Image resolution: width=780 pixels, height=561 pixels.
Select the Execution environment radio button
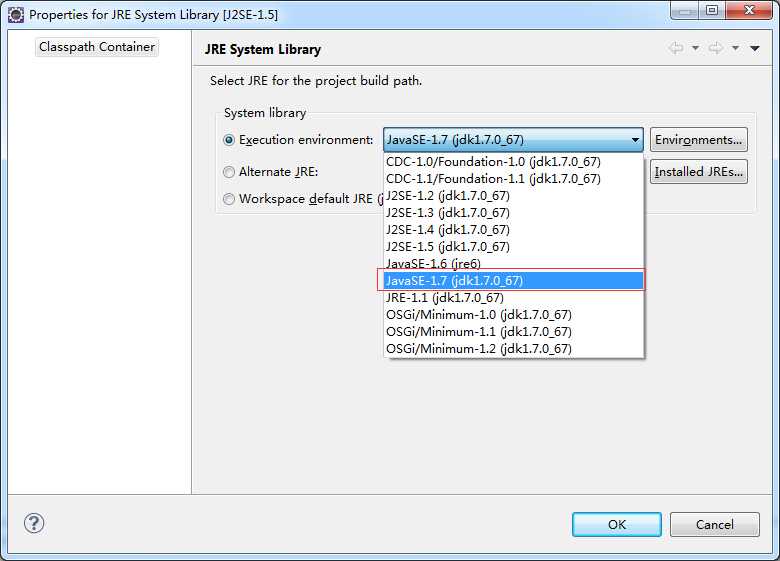click(x=229, y=140)
